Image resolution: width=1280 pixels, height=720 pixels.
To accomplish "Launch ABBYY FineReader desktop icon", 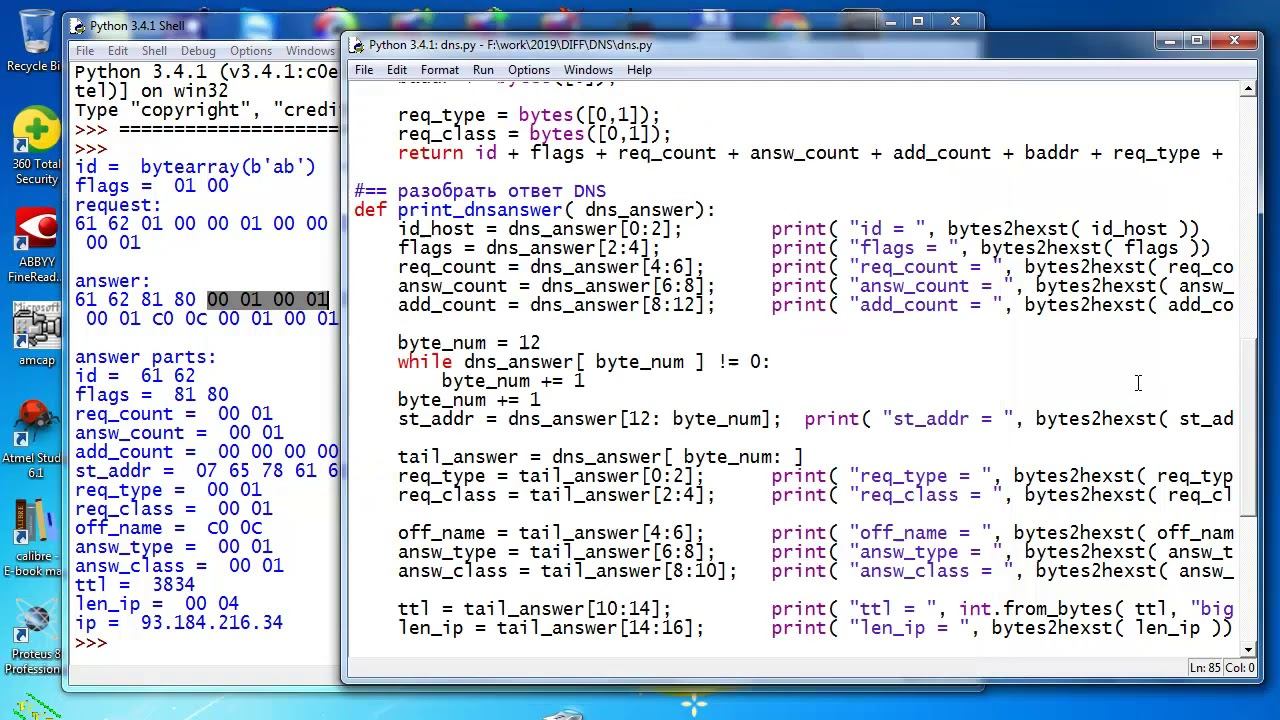I will pyautogui.click(x=36, y=246).
